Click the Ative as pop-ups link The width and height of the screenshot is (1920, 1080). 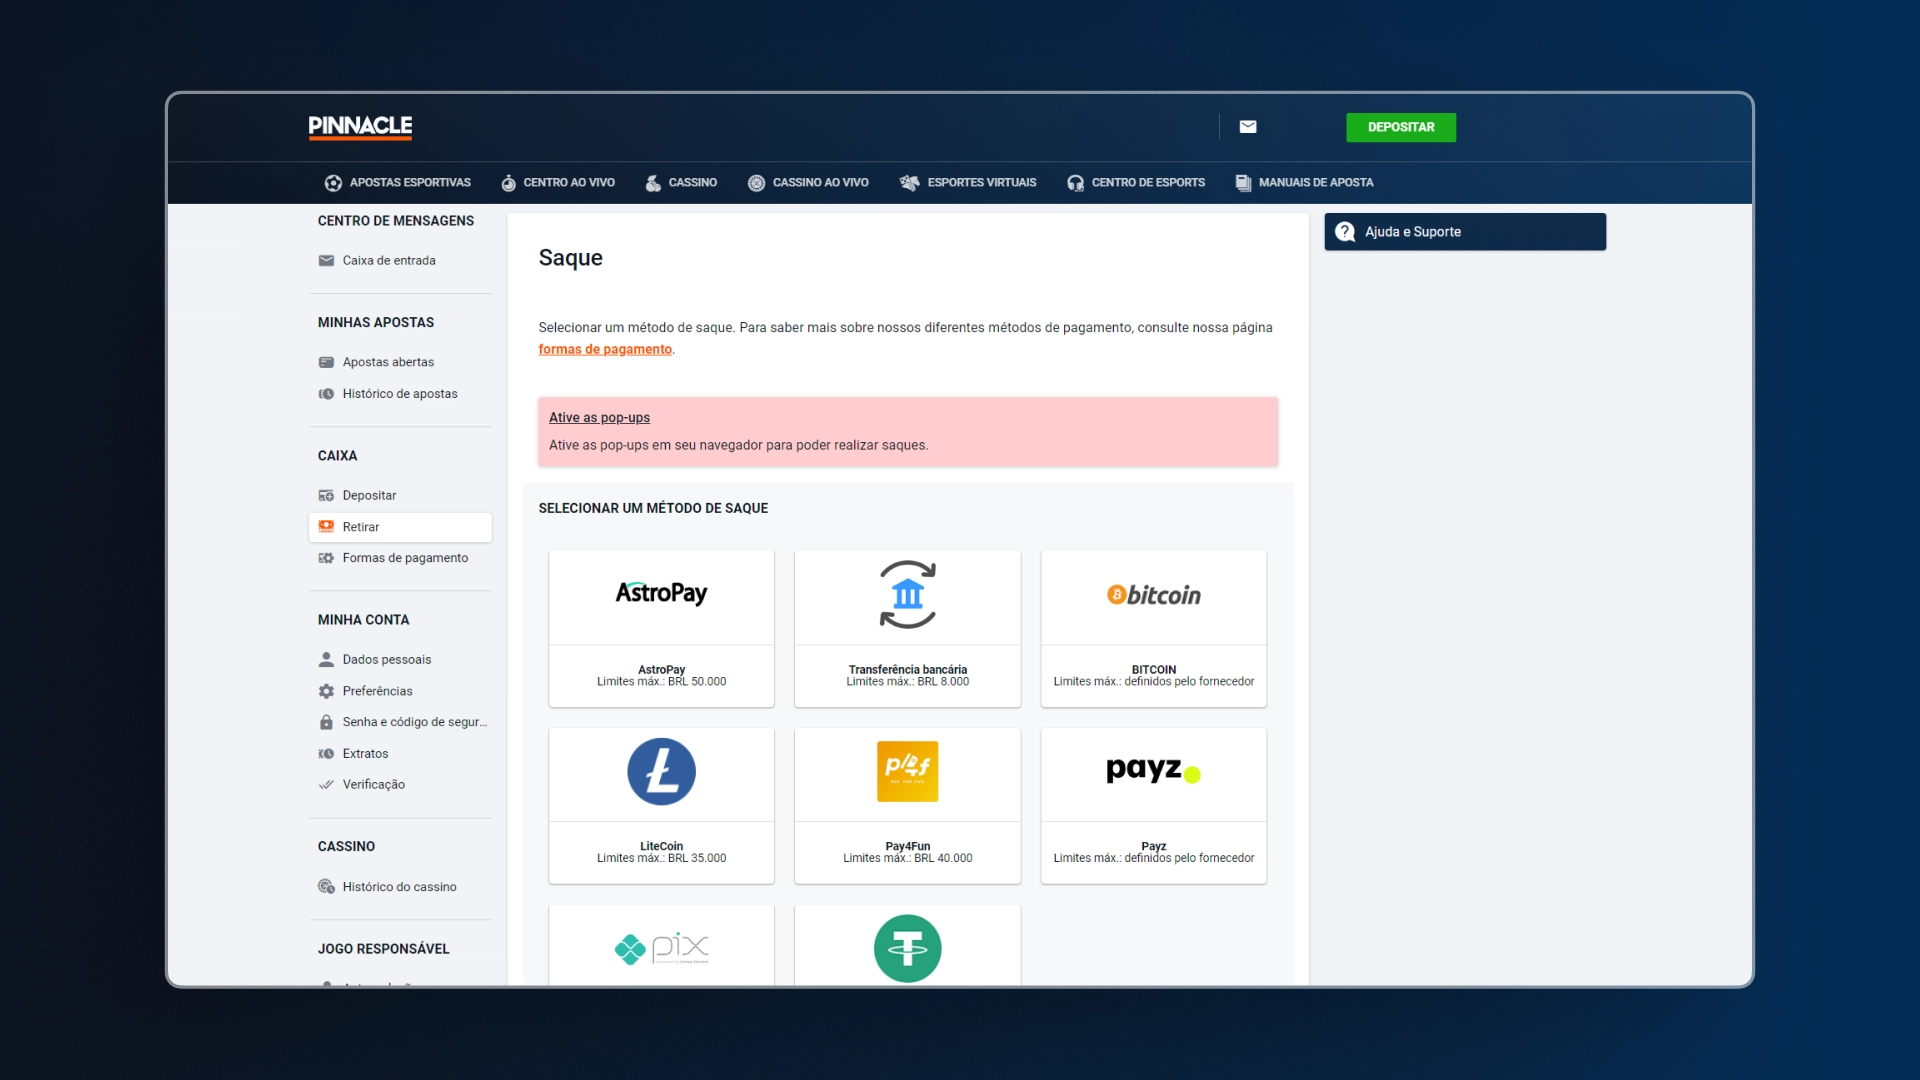[x=599, y=418]
